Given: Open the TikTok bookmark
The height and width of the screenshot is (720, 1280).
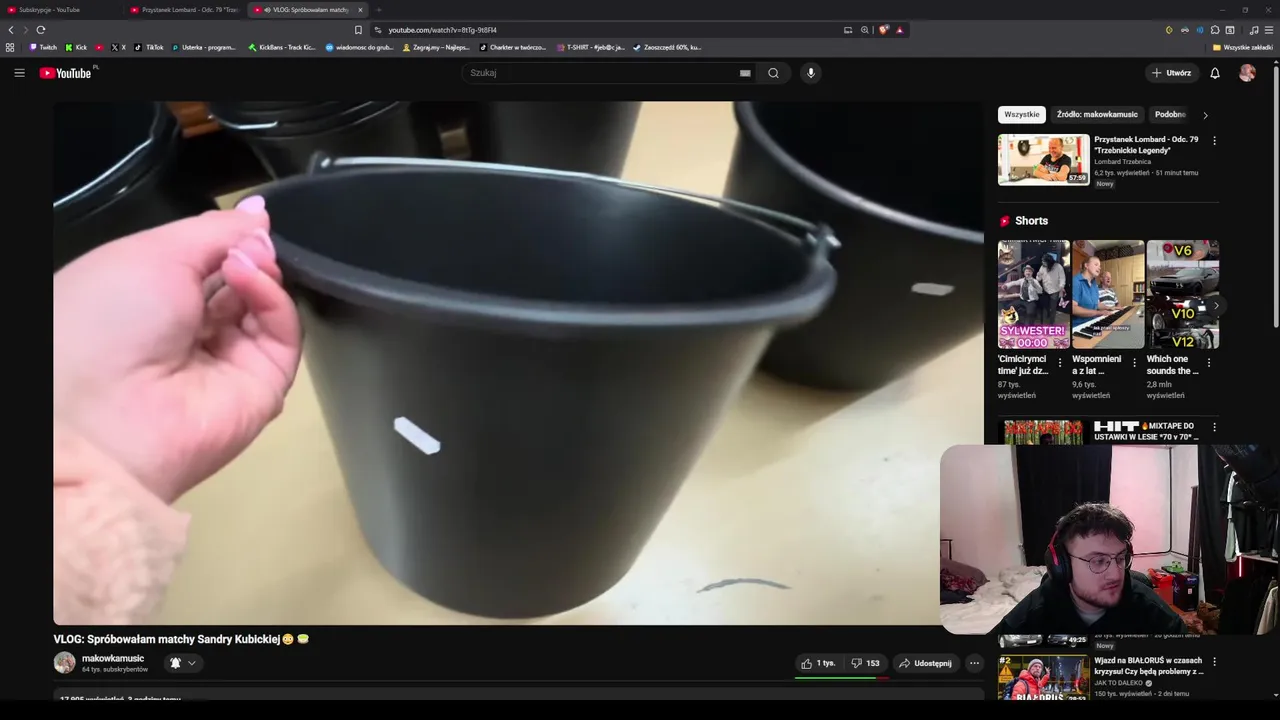Looking at the screenshot, I should click(149, 47).
